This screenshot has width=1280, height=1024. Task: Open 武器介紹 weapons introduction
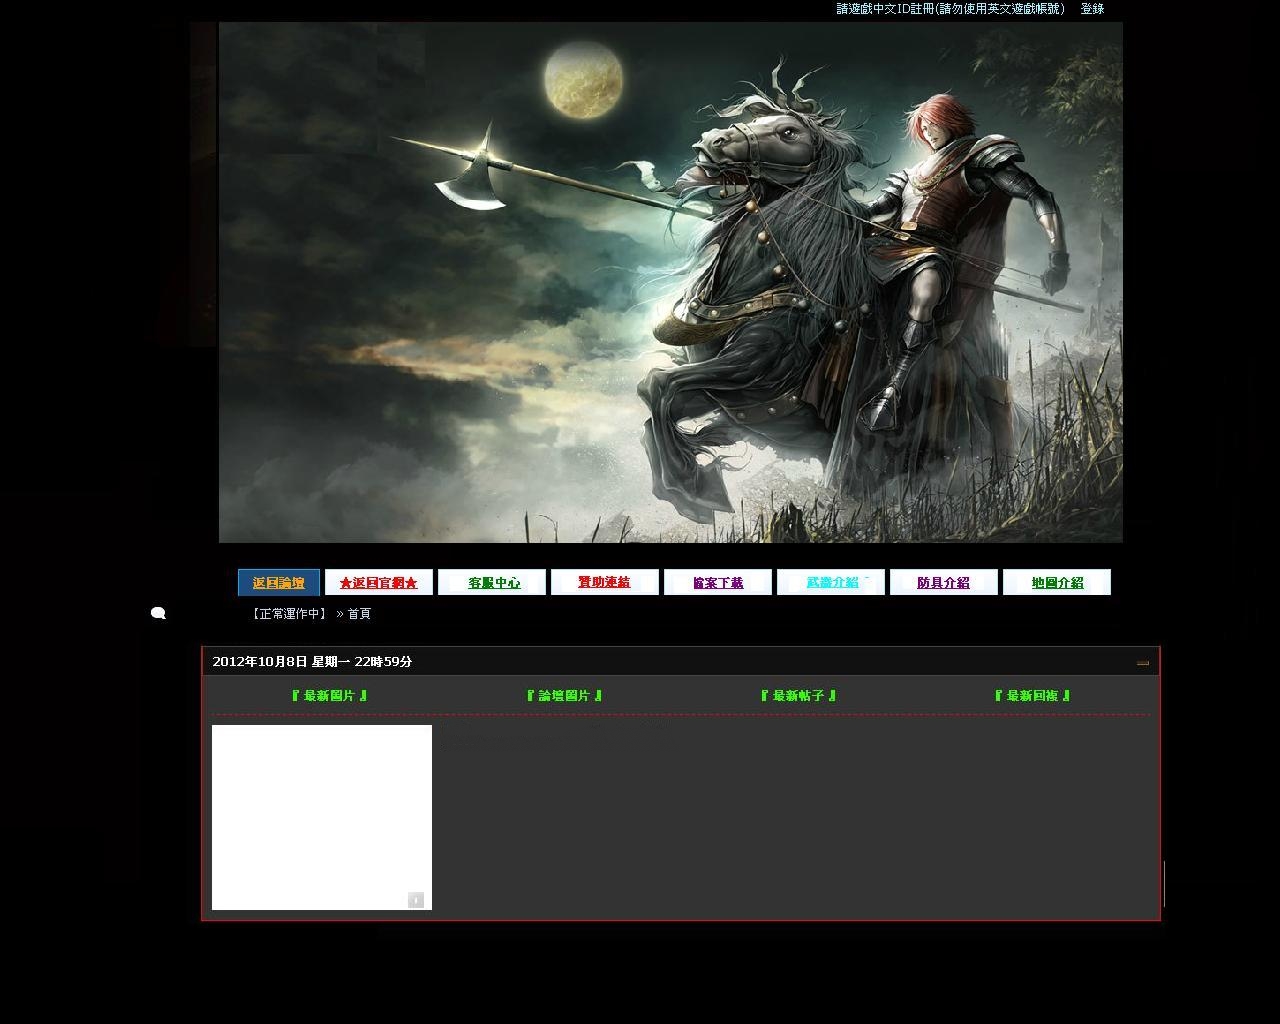pos(831,582)
